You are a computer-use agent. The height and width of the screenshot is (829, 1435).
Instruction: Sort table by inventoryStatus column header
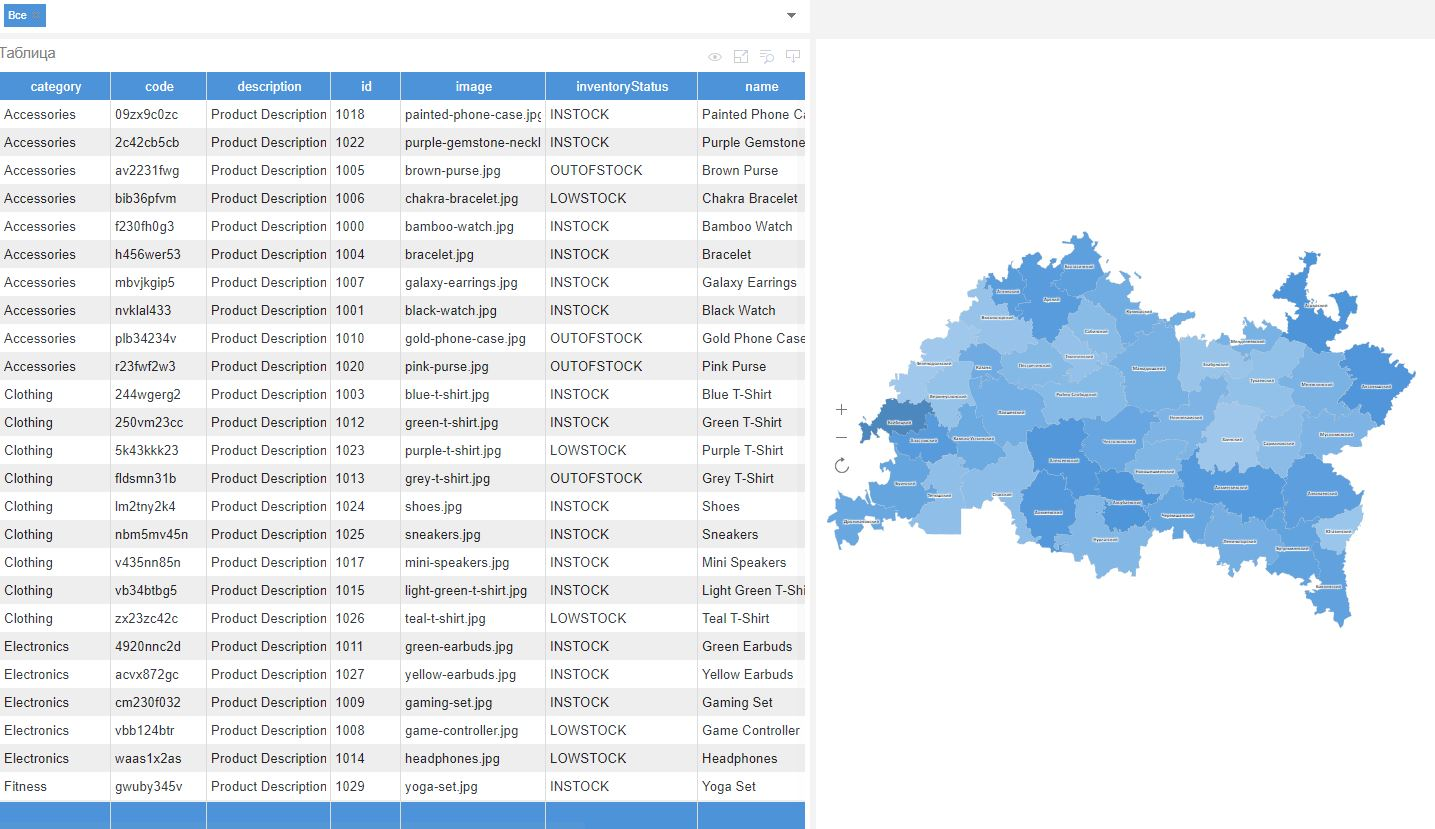coord(621,87)
